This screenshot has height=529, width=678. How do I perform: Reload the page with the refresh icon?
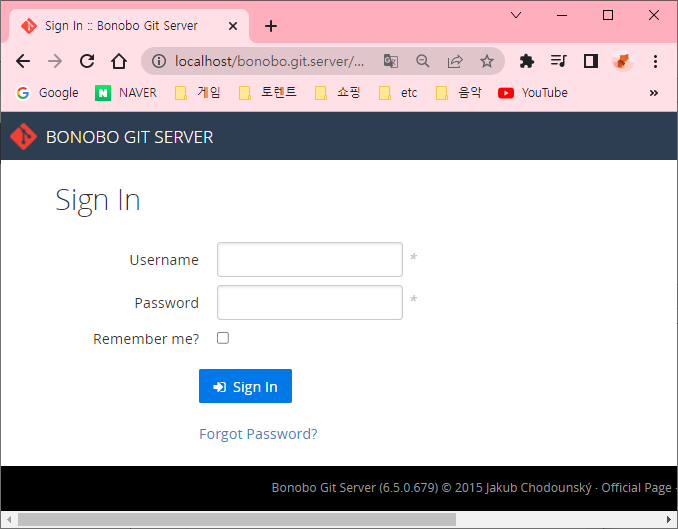click(x=87, y=61)
